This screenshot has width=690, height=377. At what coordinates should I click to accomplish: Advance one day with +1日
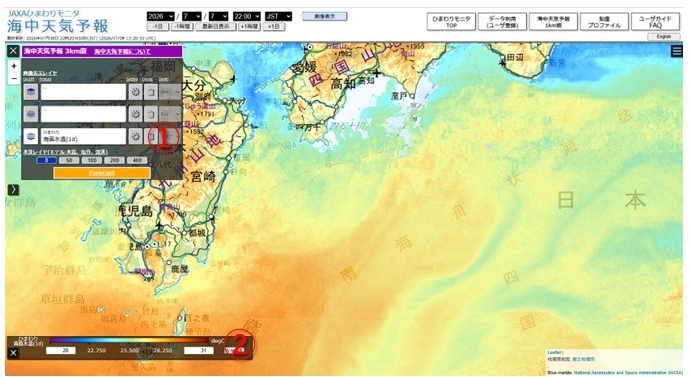coord(274,27)
